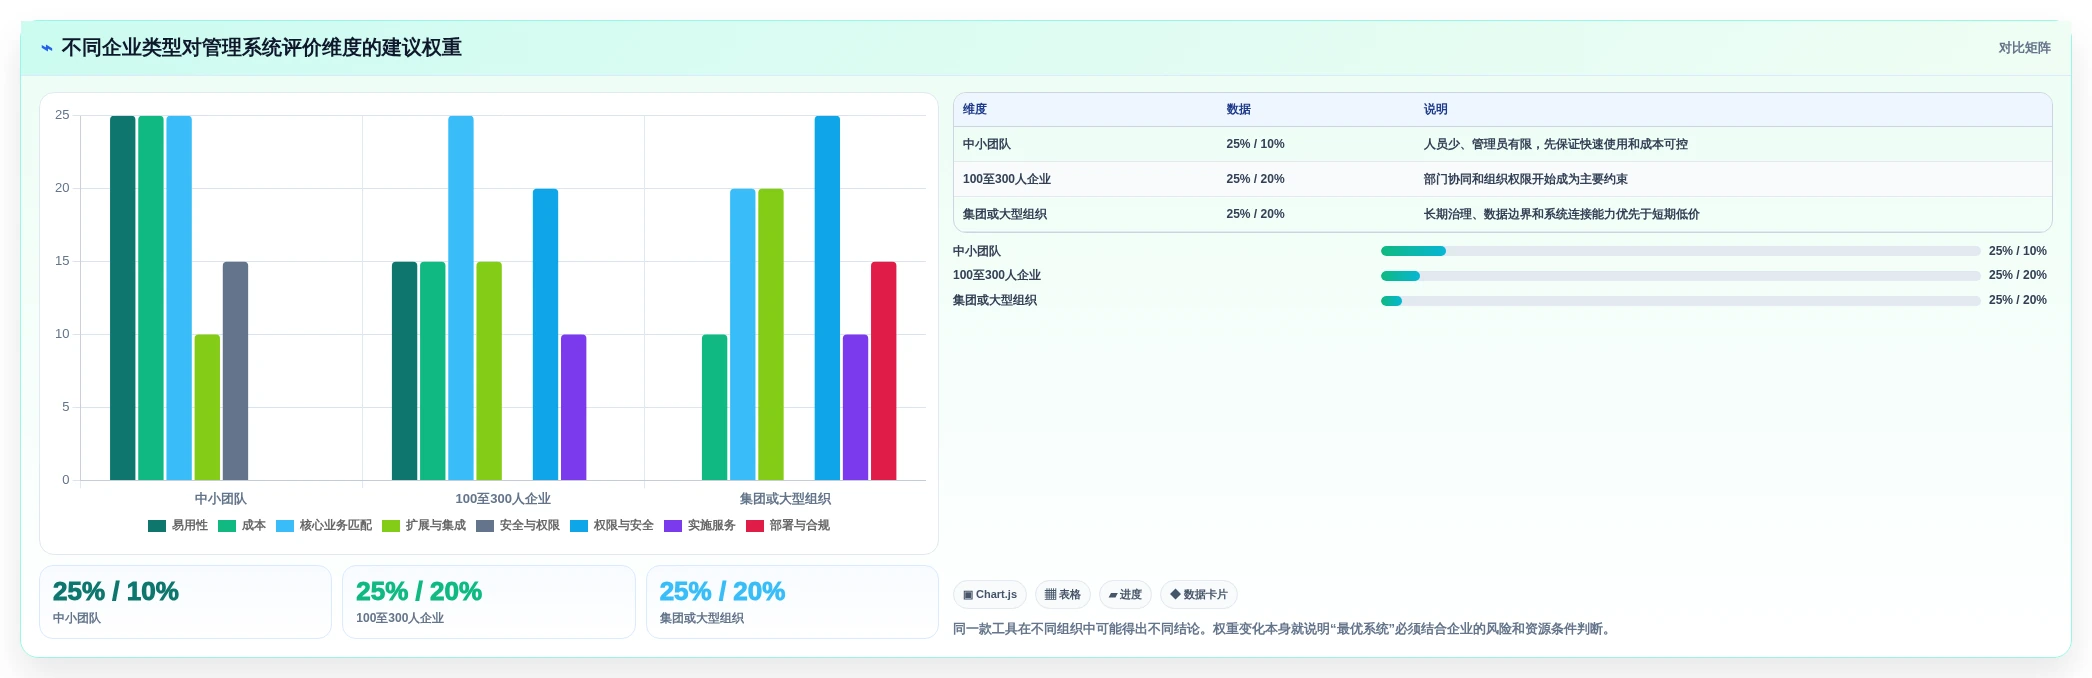Click the 集团或大型组织 x-axis label

[x=785, y=499]
